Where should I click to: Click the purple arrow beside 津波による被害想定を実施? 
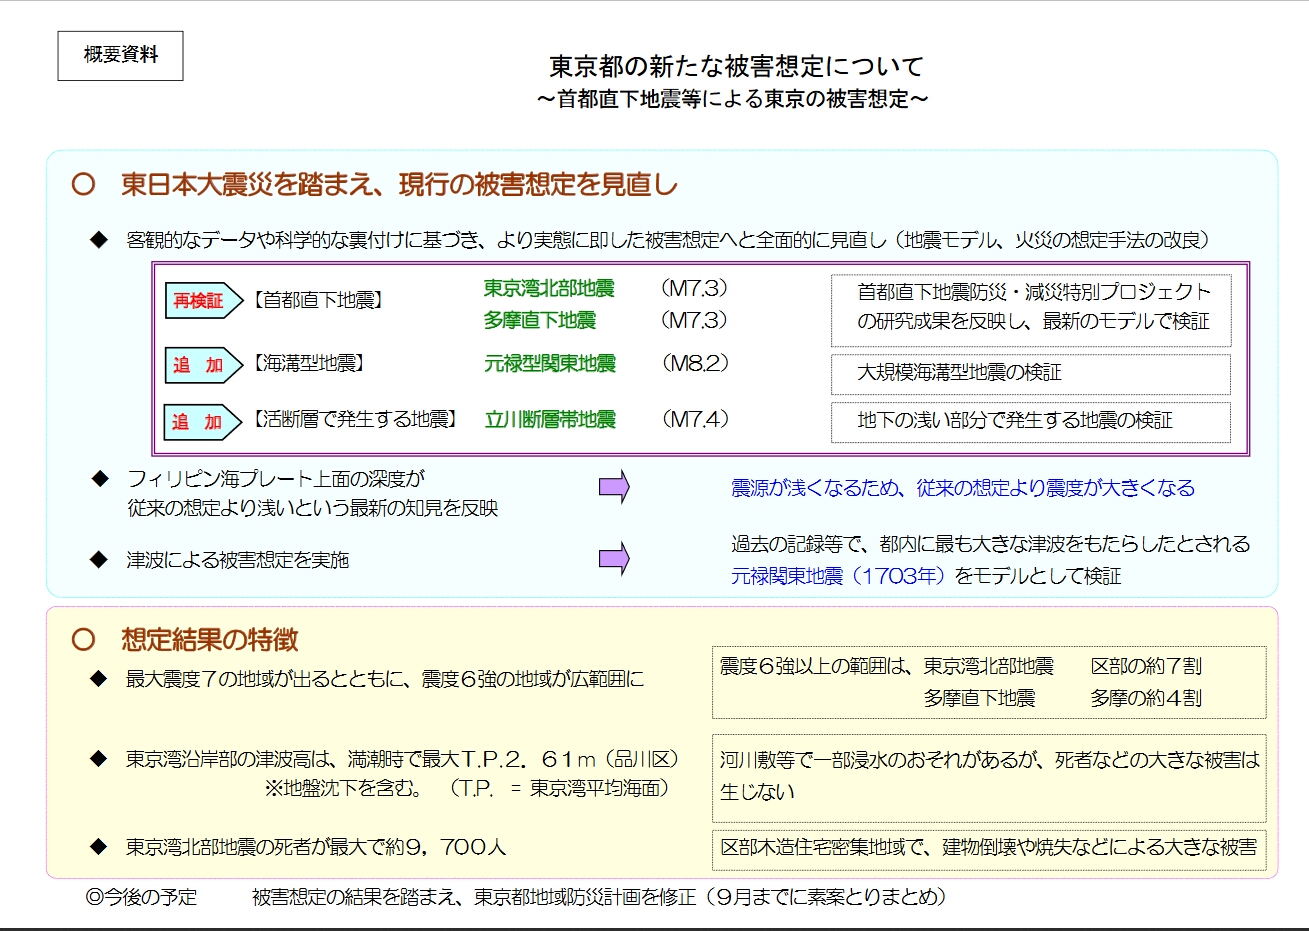click(x=614, y=559)
